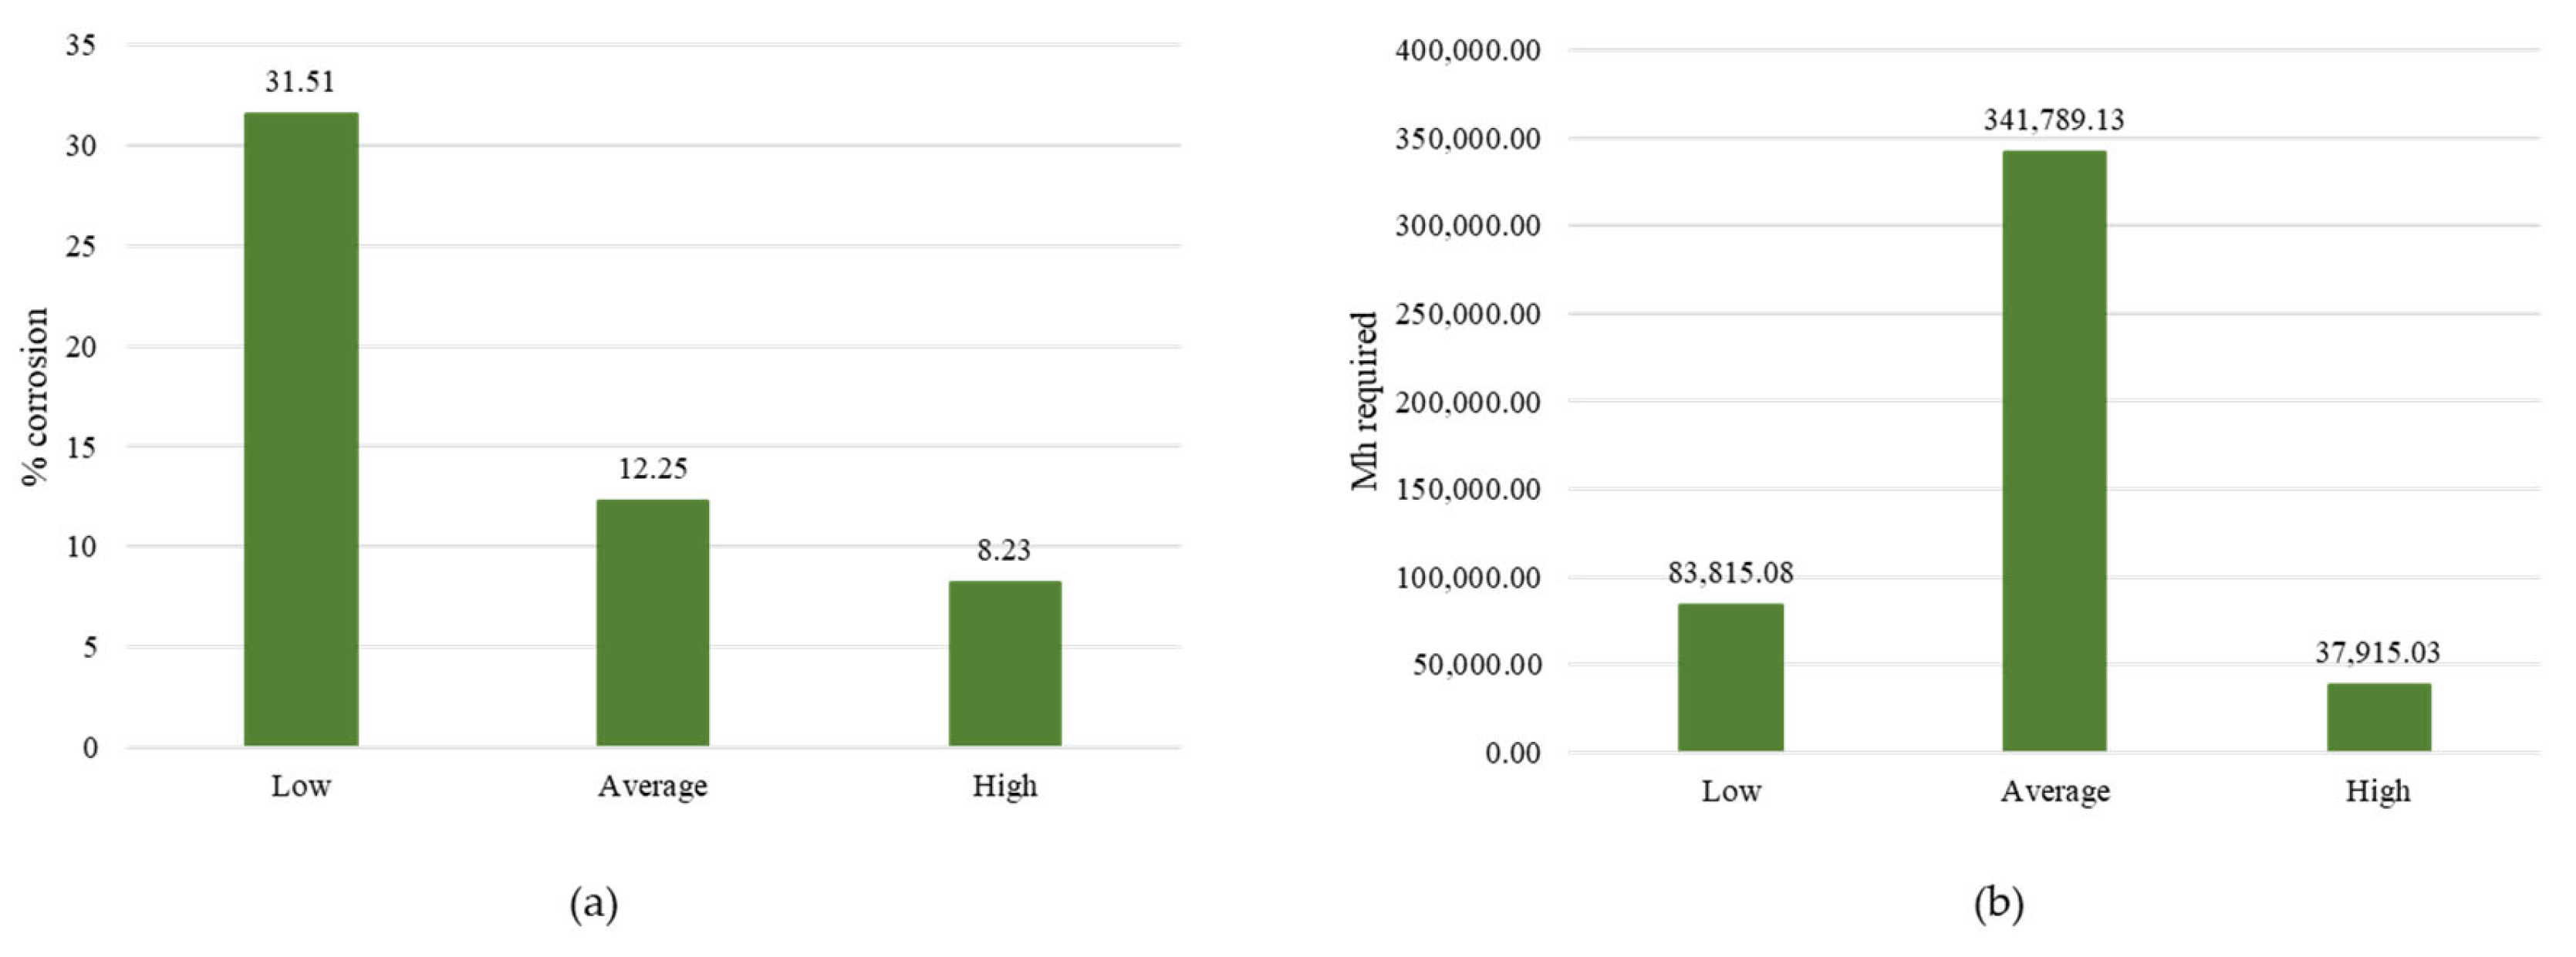The image size is (2576, 957).
Task: Click the High bar in Mh required chart
Action: (2378, 717)
